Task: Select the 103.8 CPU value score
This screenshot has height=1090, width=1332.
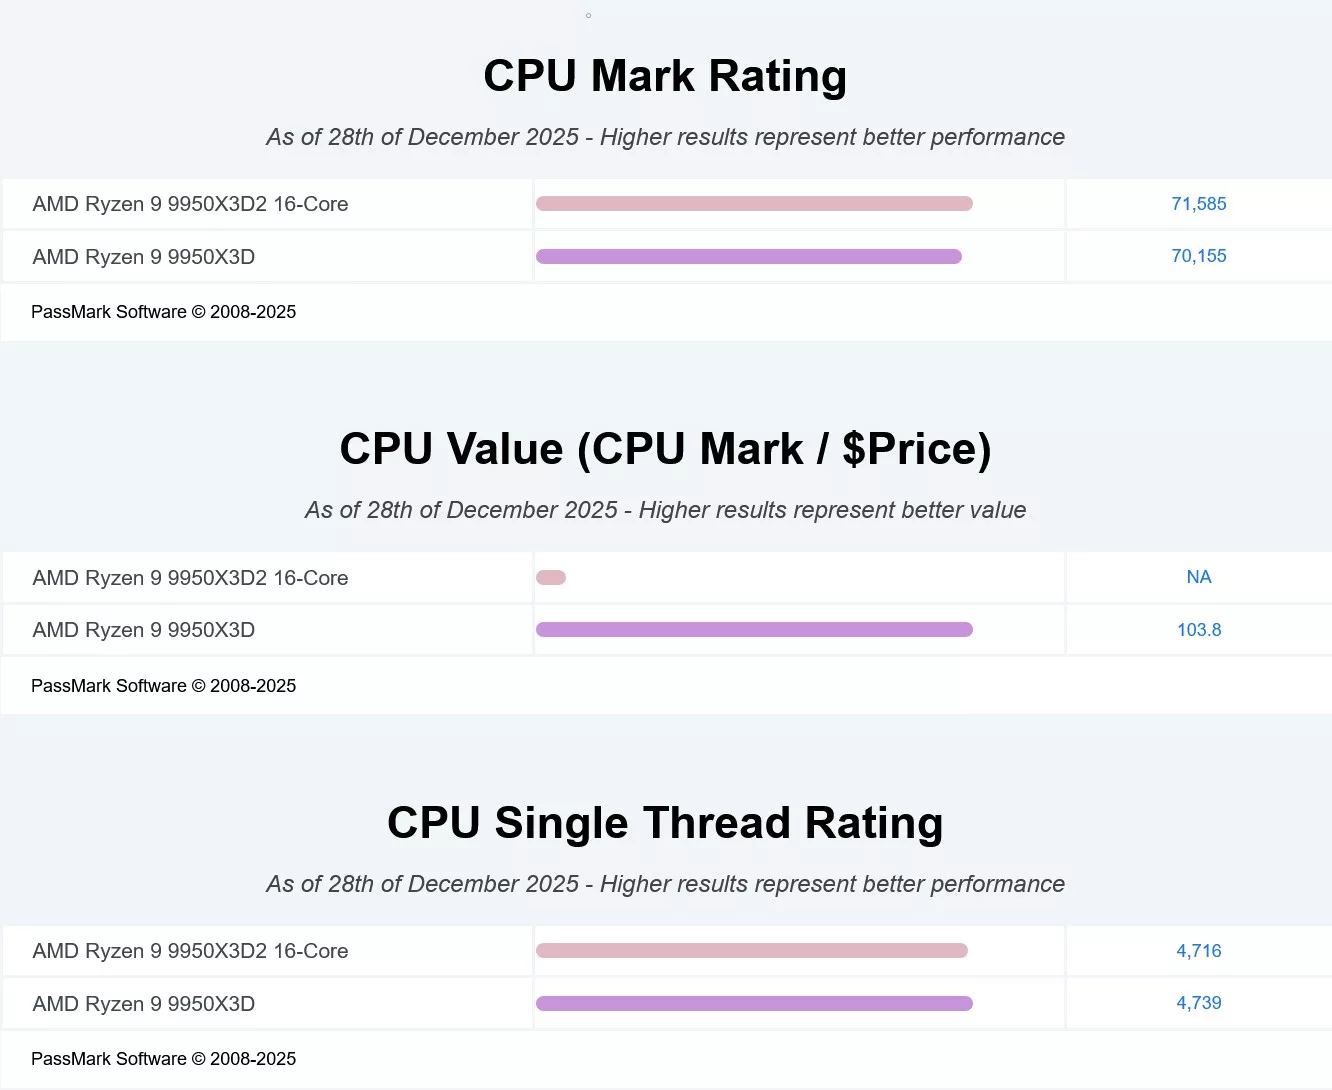Action: 1198,630
